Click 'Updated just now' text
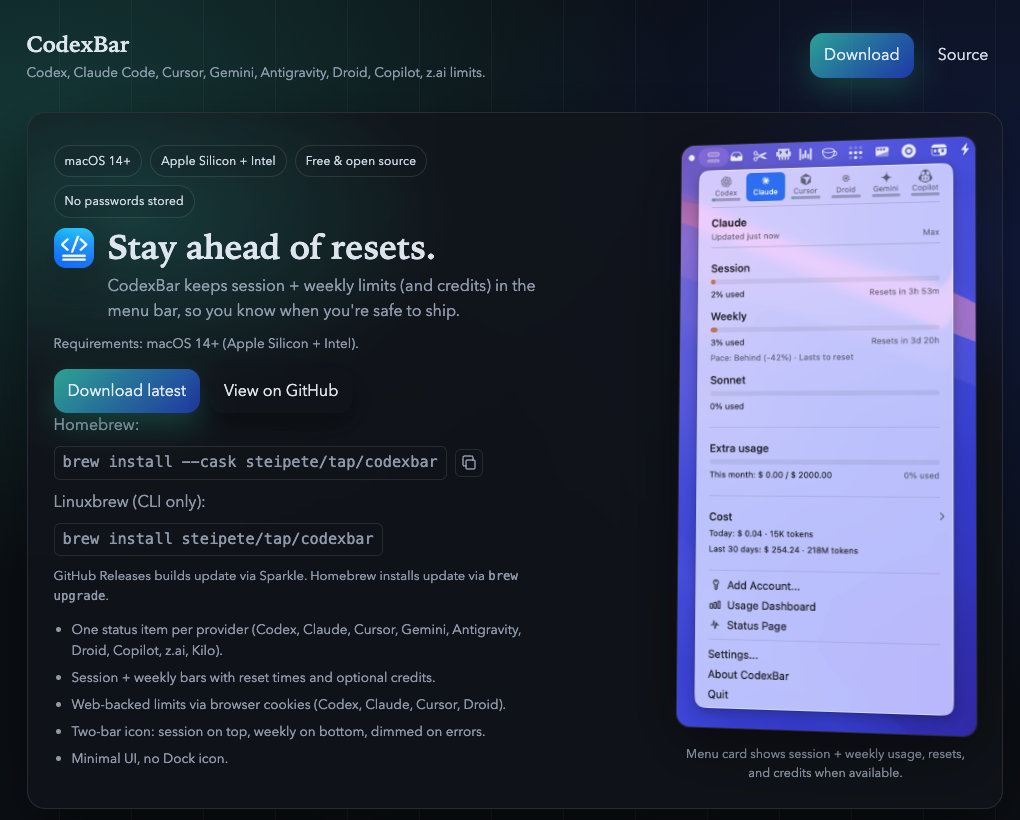This screenshot has width=1020, height=820. point(745,236)
